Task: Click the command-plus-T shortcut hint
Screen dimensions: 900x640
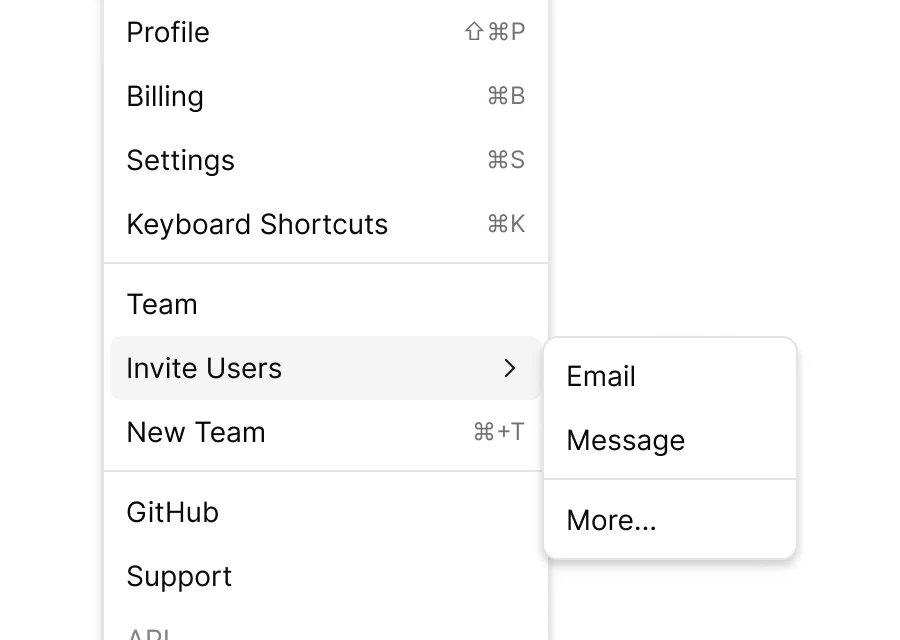Action: (498, 432)
